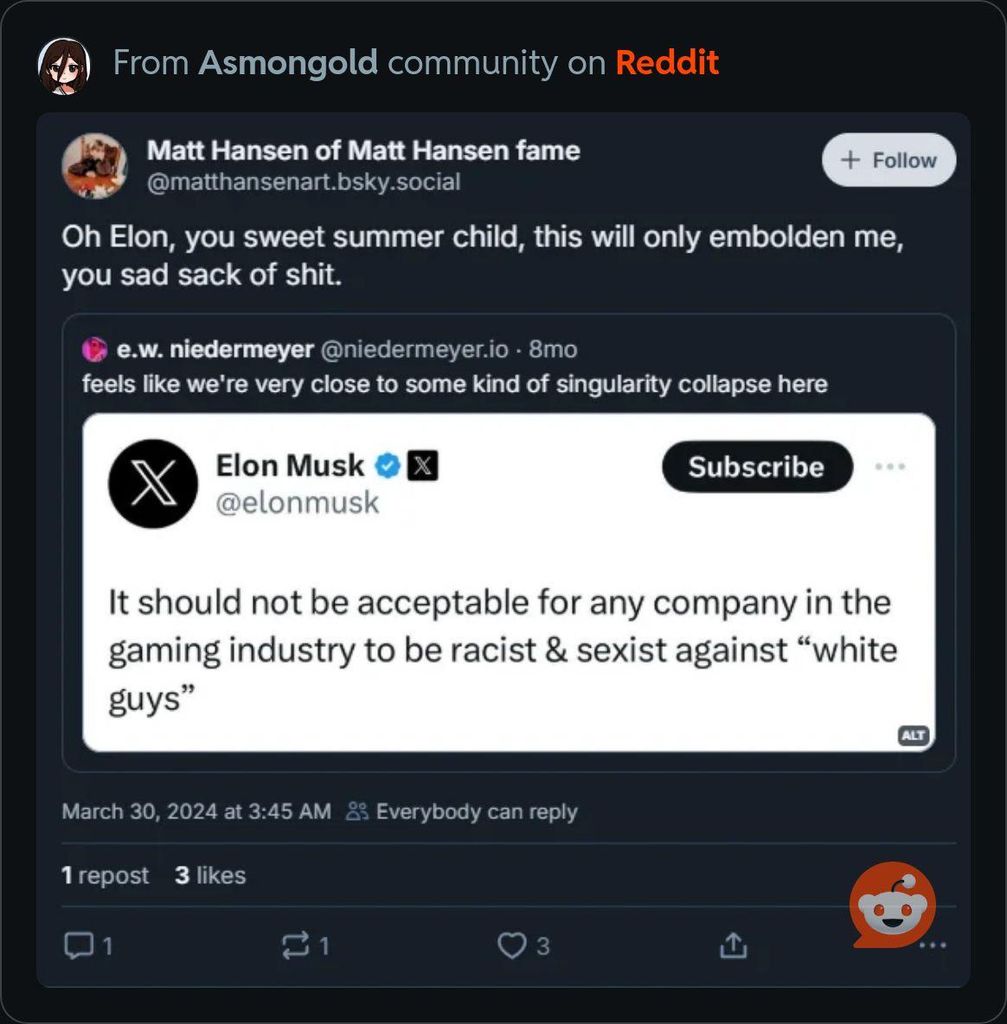Click the ALT badge on the image
Viewport: 1007px width, 1024px height.
click(x=914, y=736)
